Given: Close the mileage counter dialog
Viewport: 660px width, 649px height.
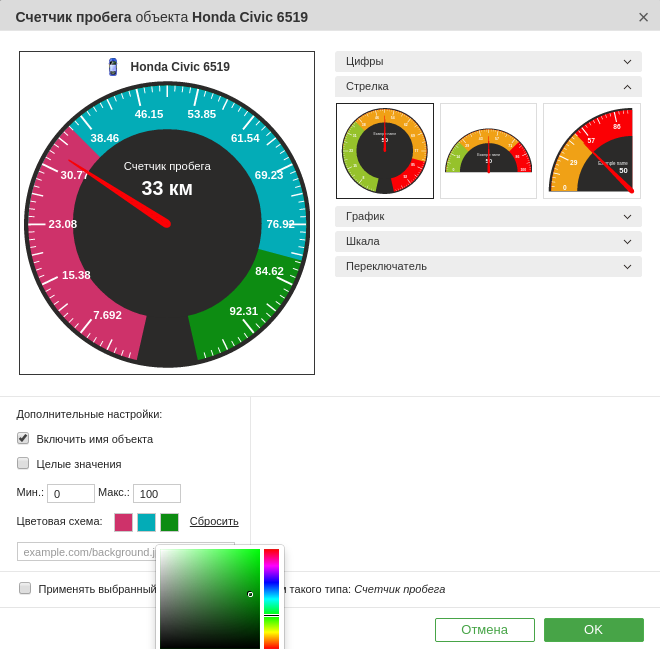Looking at the screenshot, I should 643,17.
